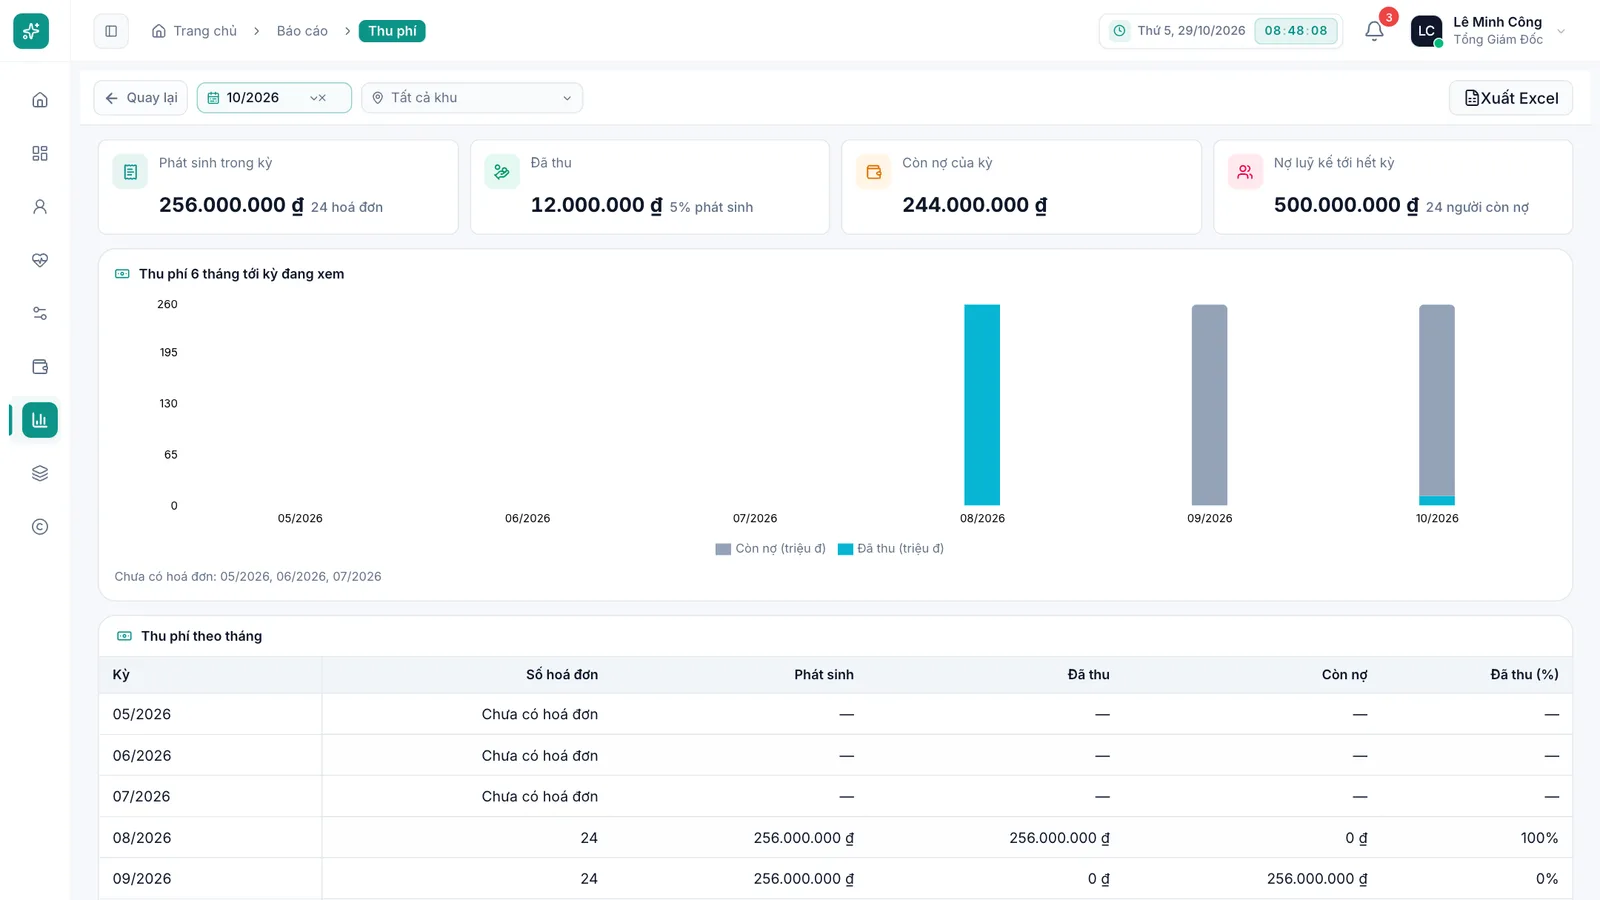The height and width of the screenshot is (900, 1600).
Task: Open the dashboard grid icon in sidebar
Action: pos(40,153)
